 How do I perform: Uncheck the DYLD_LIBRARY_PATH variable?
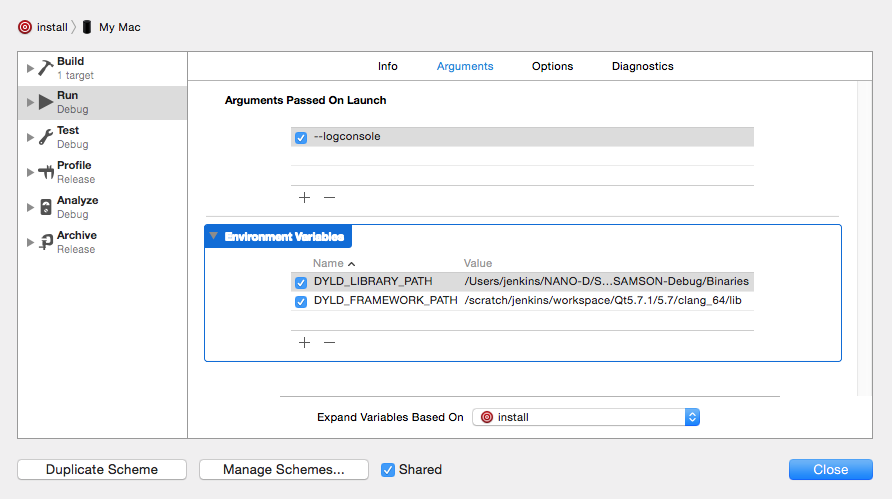coord(301,282)
